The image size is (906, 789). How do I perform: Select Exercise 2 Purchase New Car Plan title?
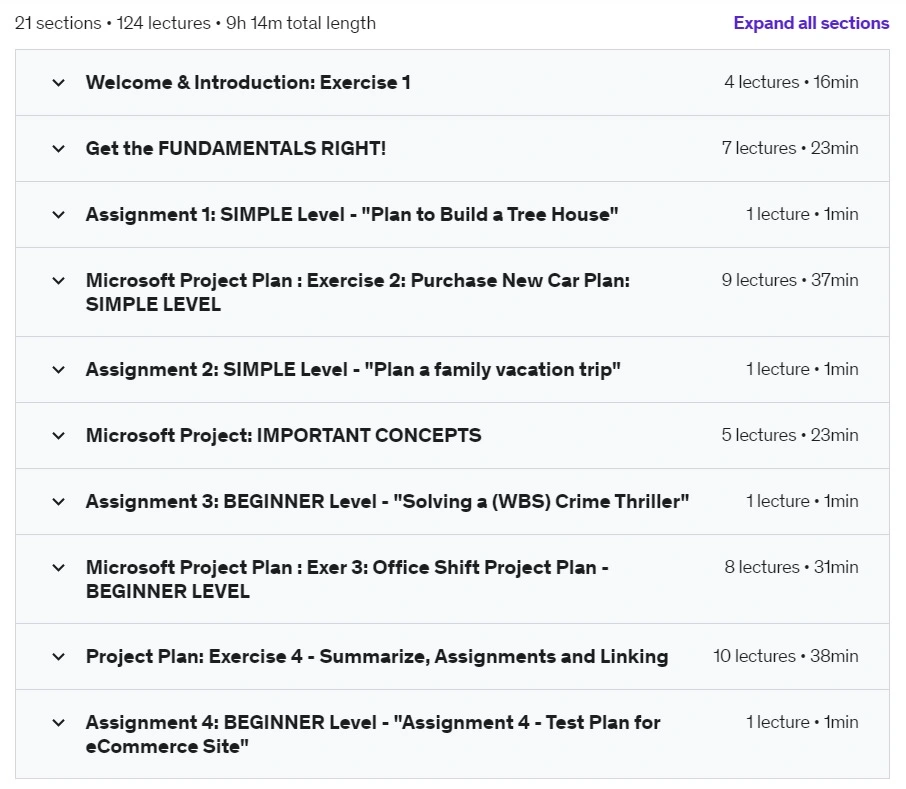(x=358, y=292)
